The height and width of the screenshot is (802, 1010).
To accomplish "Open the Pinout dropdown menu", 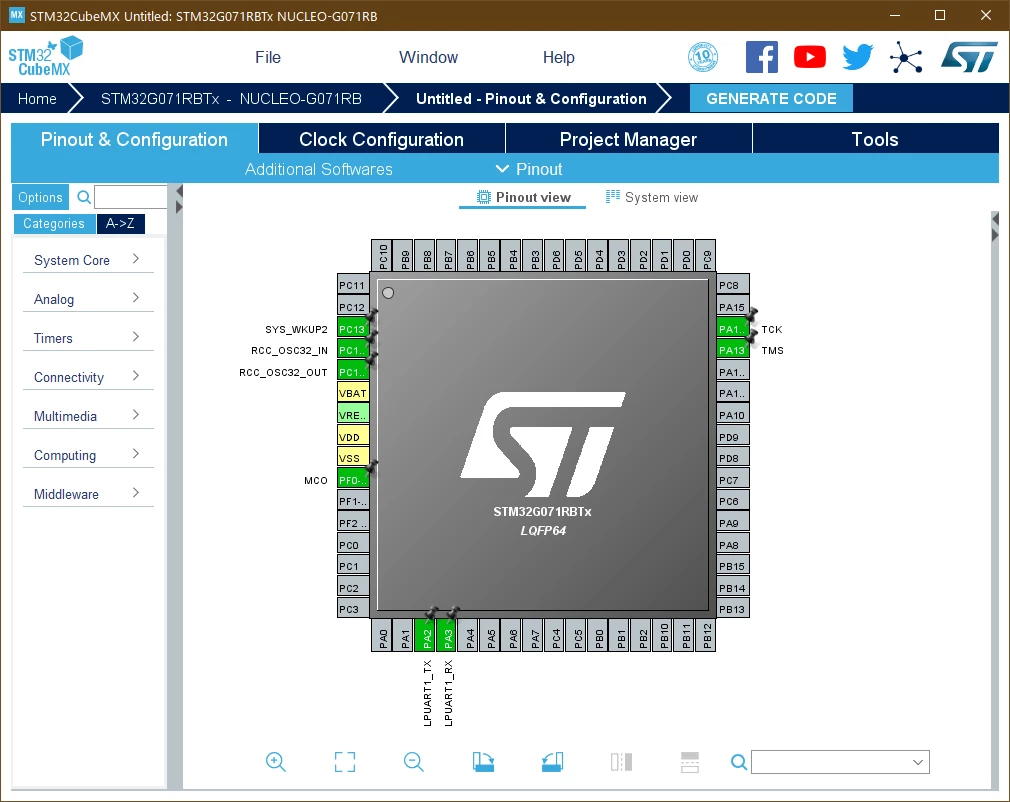I will [x=529, y=169].
